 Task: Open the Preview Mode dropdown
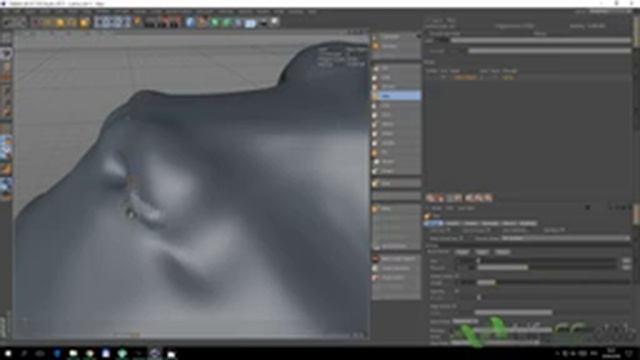[565, 238]
